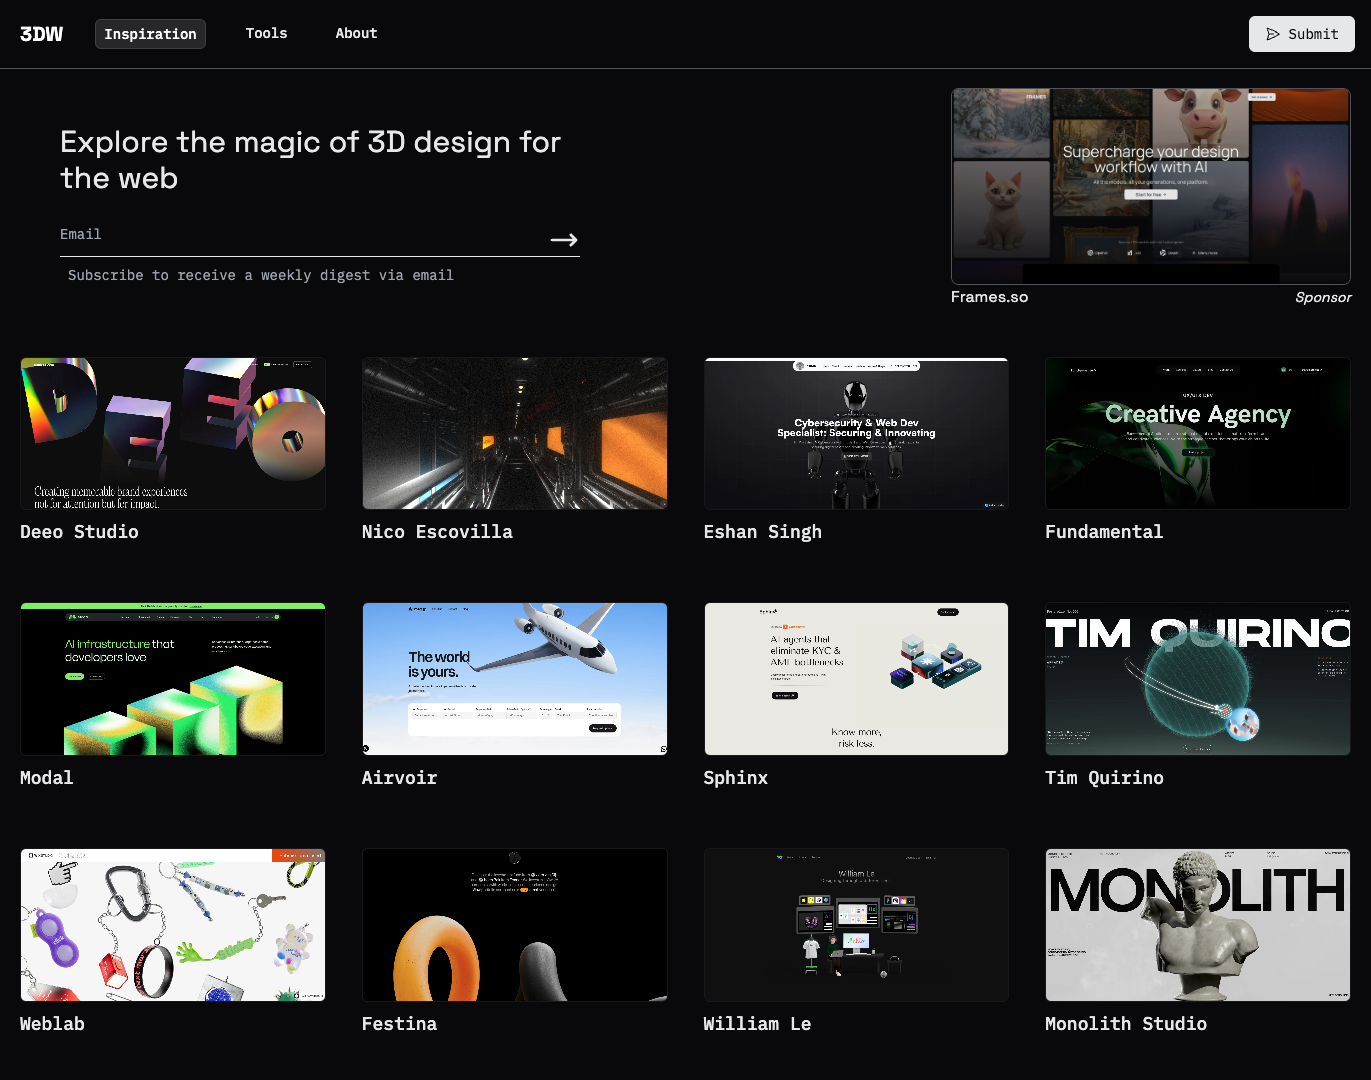Click the 3DW logo
1371x1080 pixels.
tap(42, 33)
